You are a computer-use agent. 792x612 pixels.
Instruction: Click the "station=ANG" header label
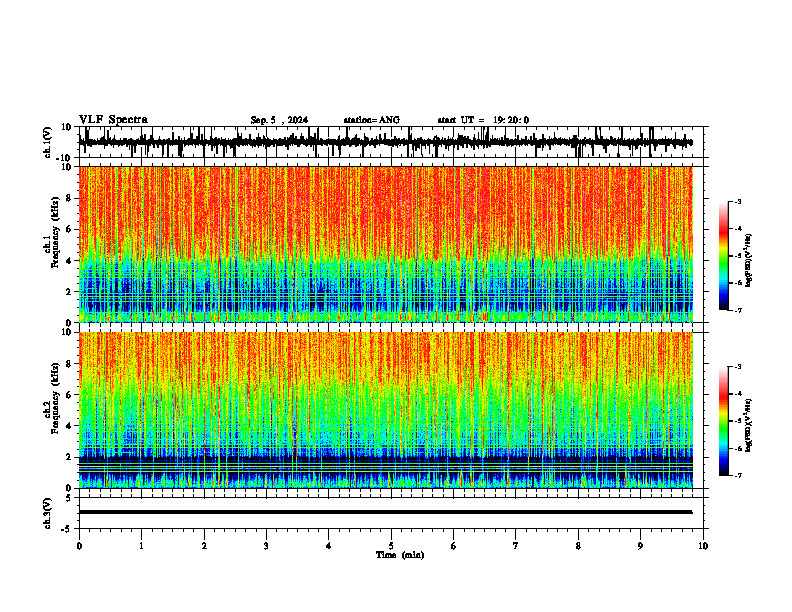371,120
